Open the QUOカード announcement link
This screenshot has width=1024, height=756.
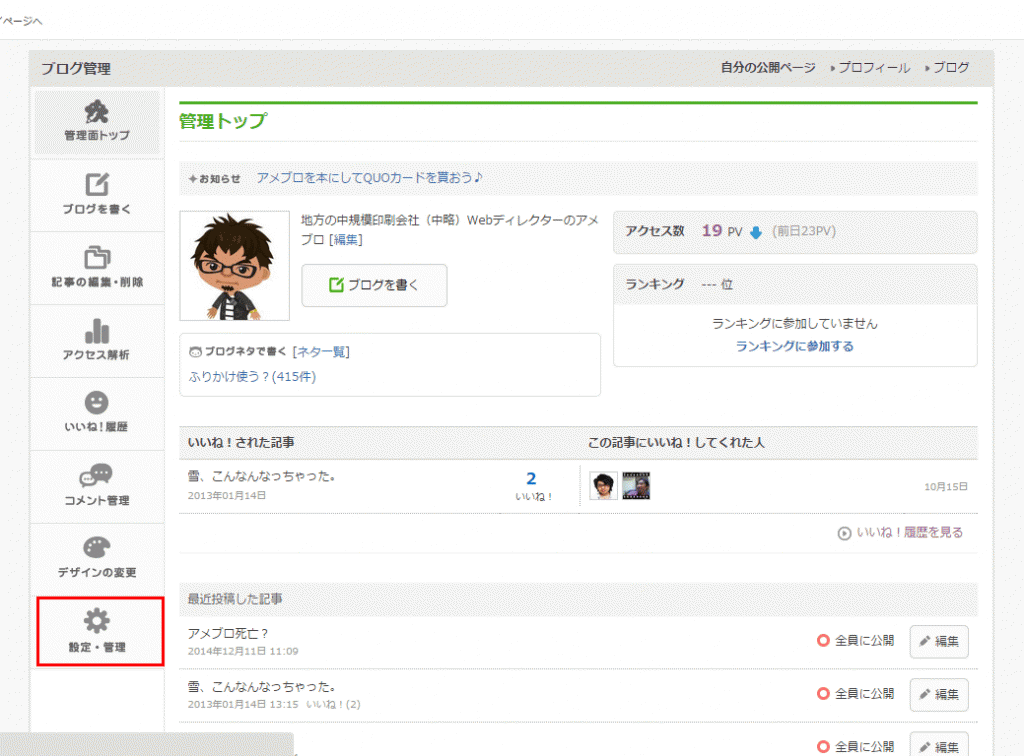[369, 178]
